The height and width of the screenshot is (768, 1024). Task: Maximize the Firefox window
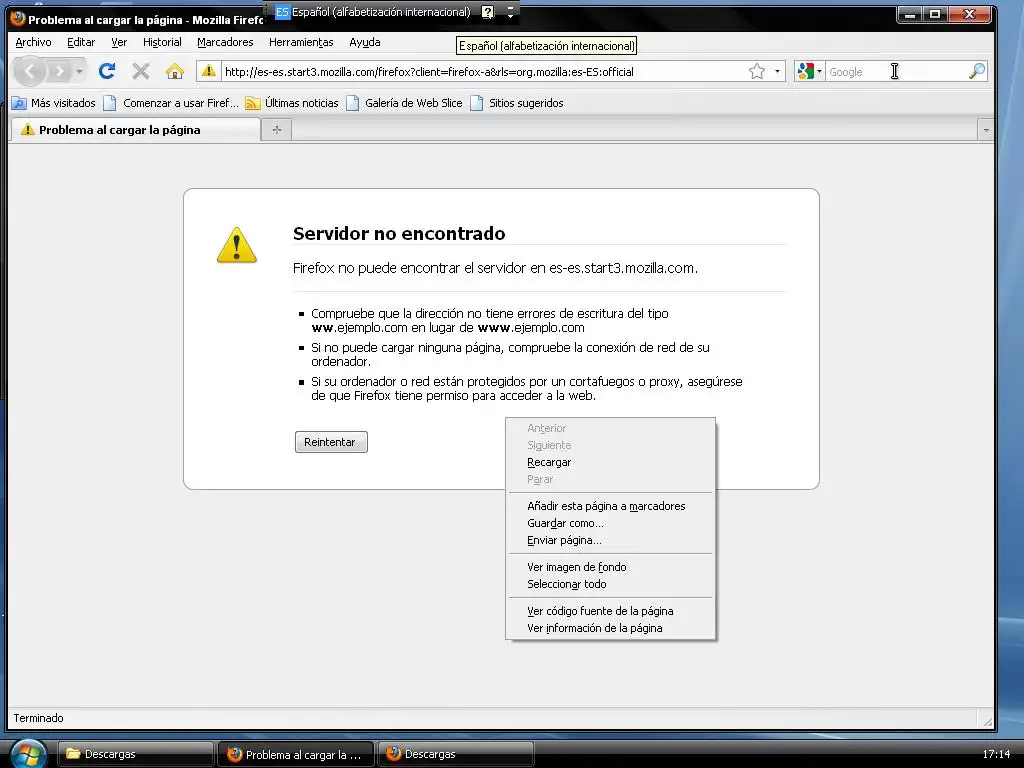[935, 14]
